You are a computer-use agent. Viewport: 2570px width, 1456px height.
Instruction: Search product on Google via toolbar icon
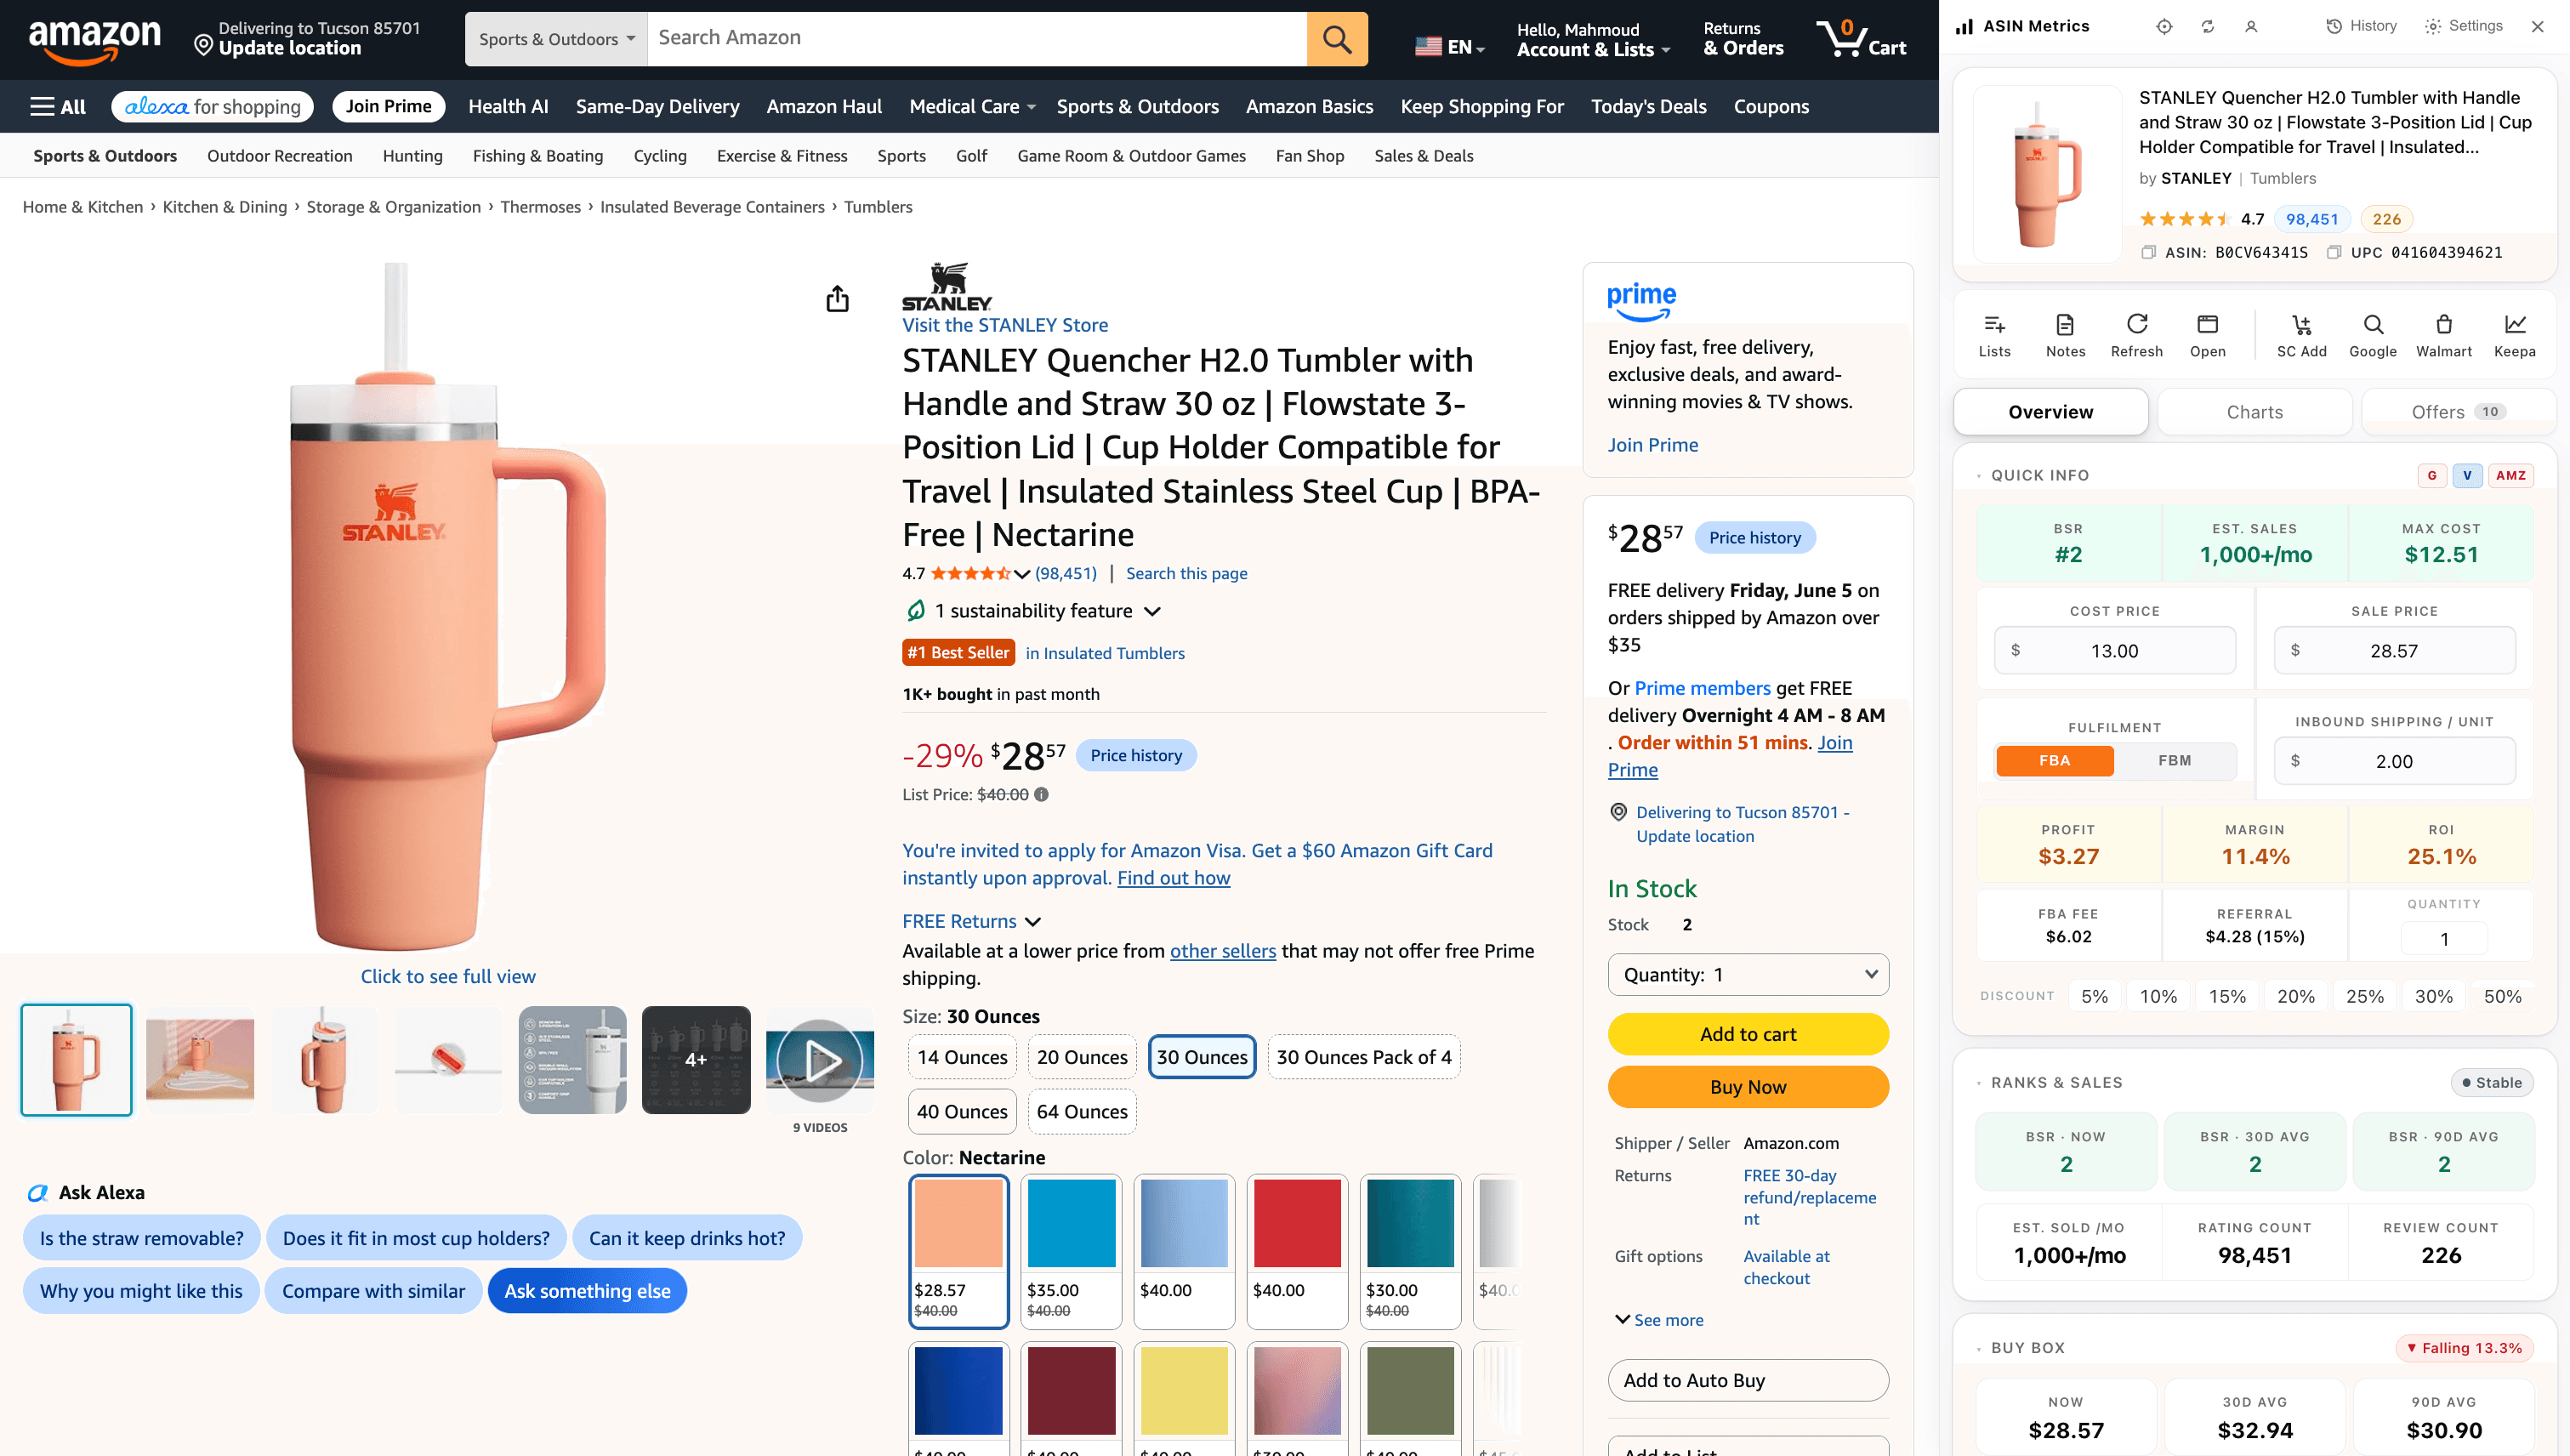click(x=2372, y=336)
